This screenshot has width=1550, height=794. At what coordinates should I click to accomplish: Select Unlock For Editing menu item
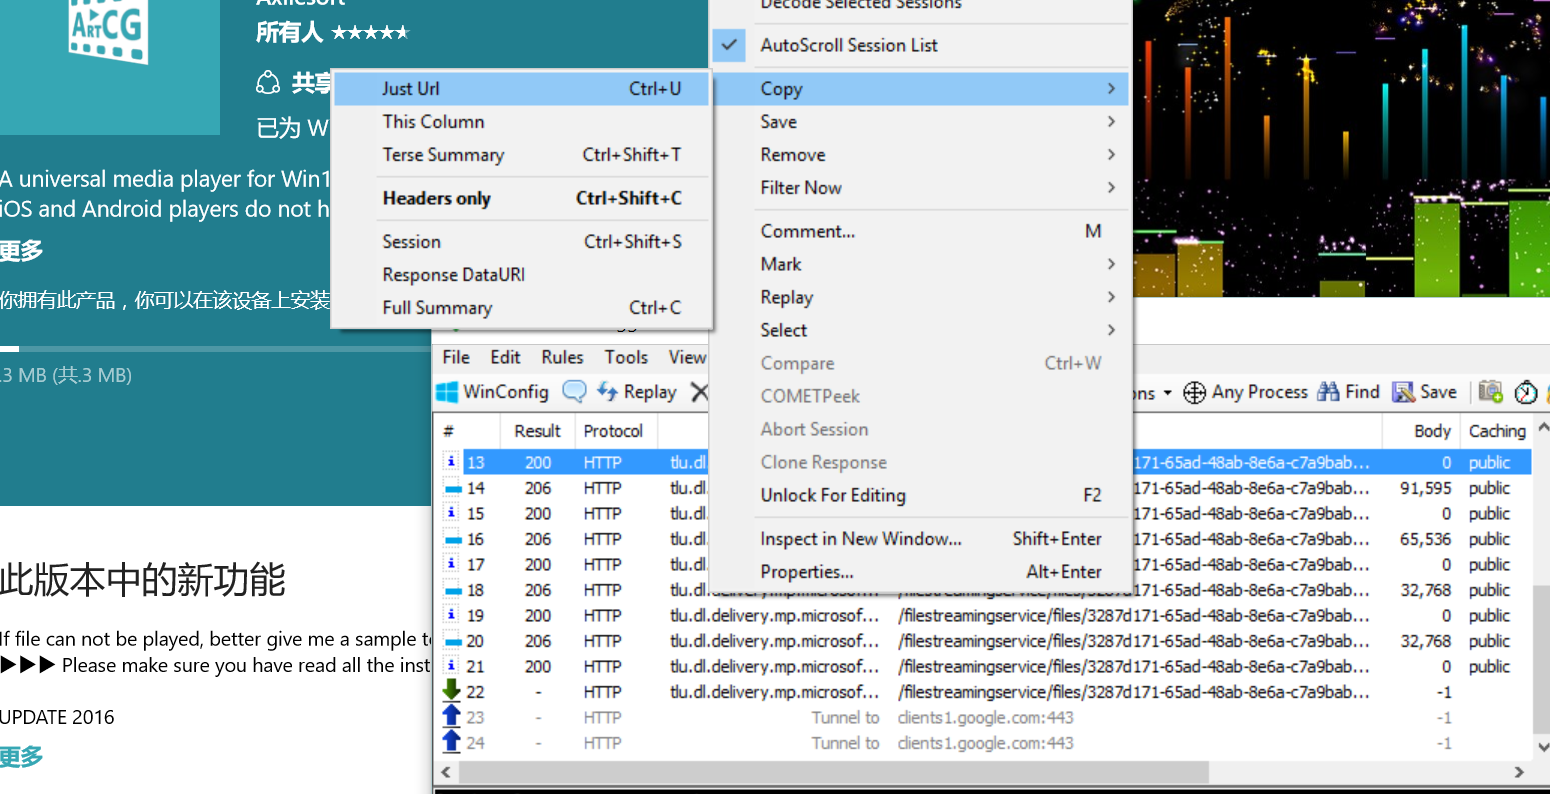click(x=920, y=495)
